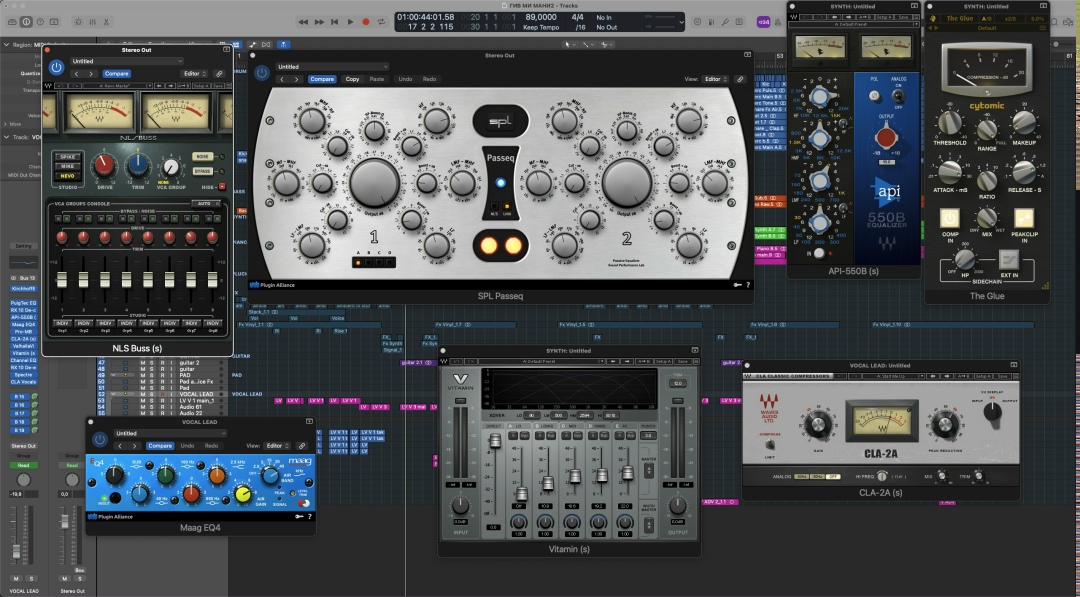Click the link icon in SPL Passeq header
1080x597 pixels.
coord(740,79)
